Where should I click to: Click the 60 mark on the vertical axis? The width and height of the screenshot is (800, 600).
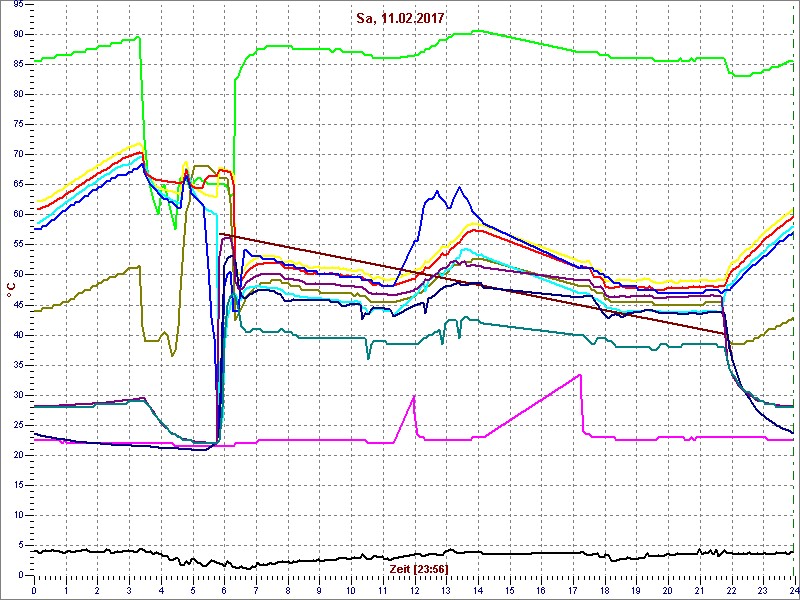pyautogui.click(x=17, y=214)
